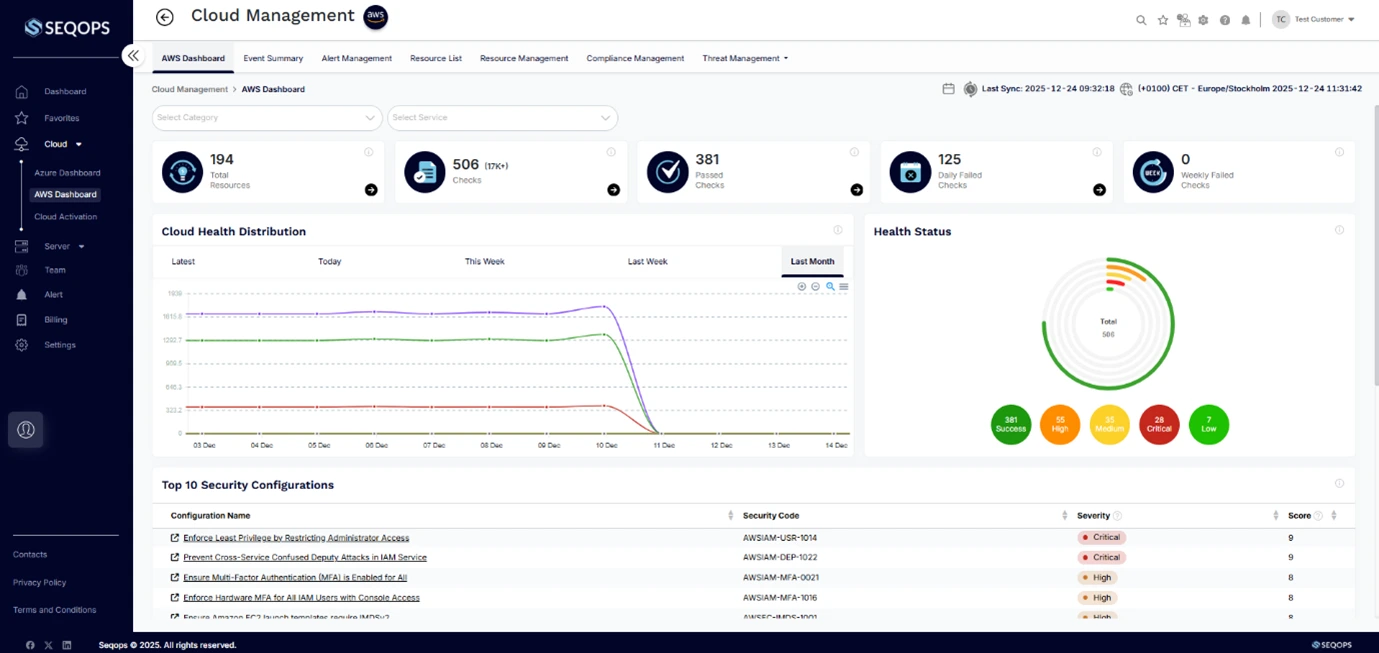Open the Select Service dropdown

point(502,118)
